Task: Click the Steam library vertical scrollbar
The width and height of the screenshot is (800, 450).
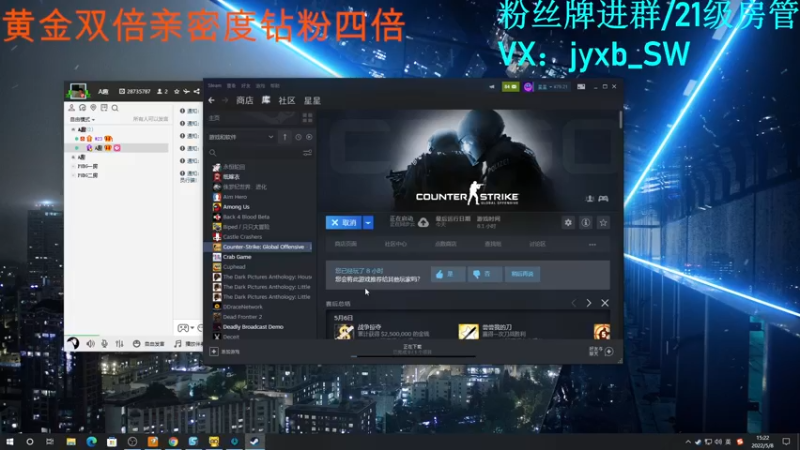Action: pyautogui.click(x=620, y=120)
